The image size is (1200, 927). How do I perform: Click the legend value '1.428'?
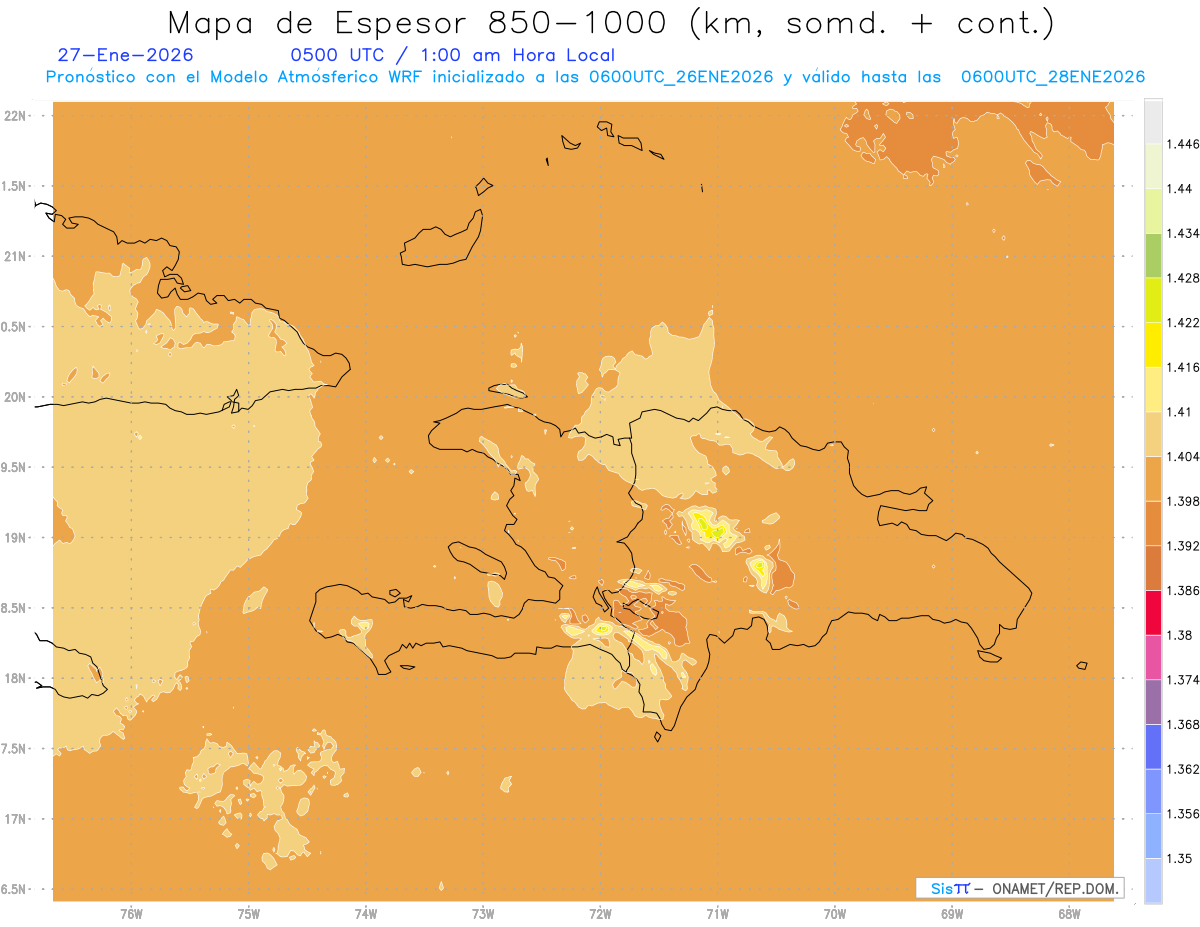(x=1183, y=278)
